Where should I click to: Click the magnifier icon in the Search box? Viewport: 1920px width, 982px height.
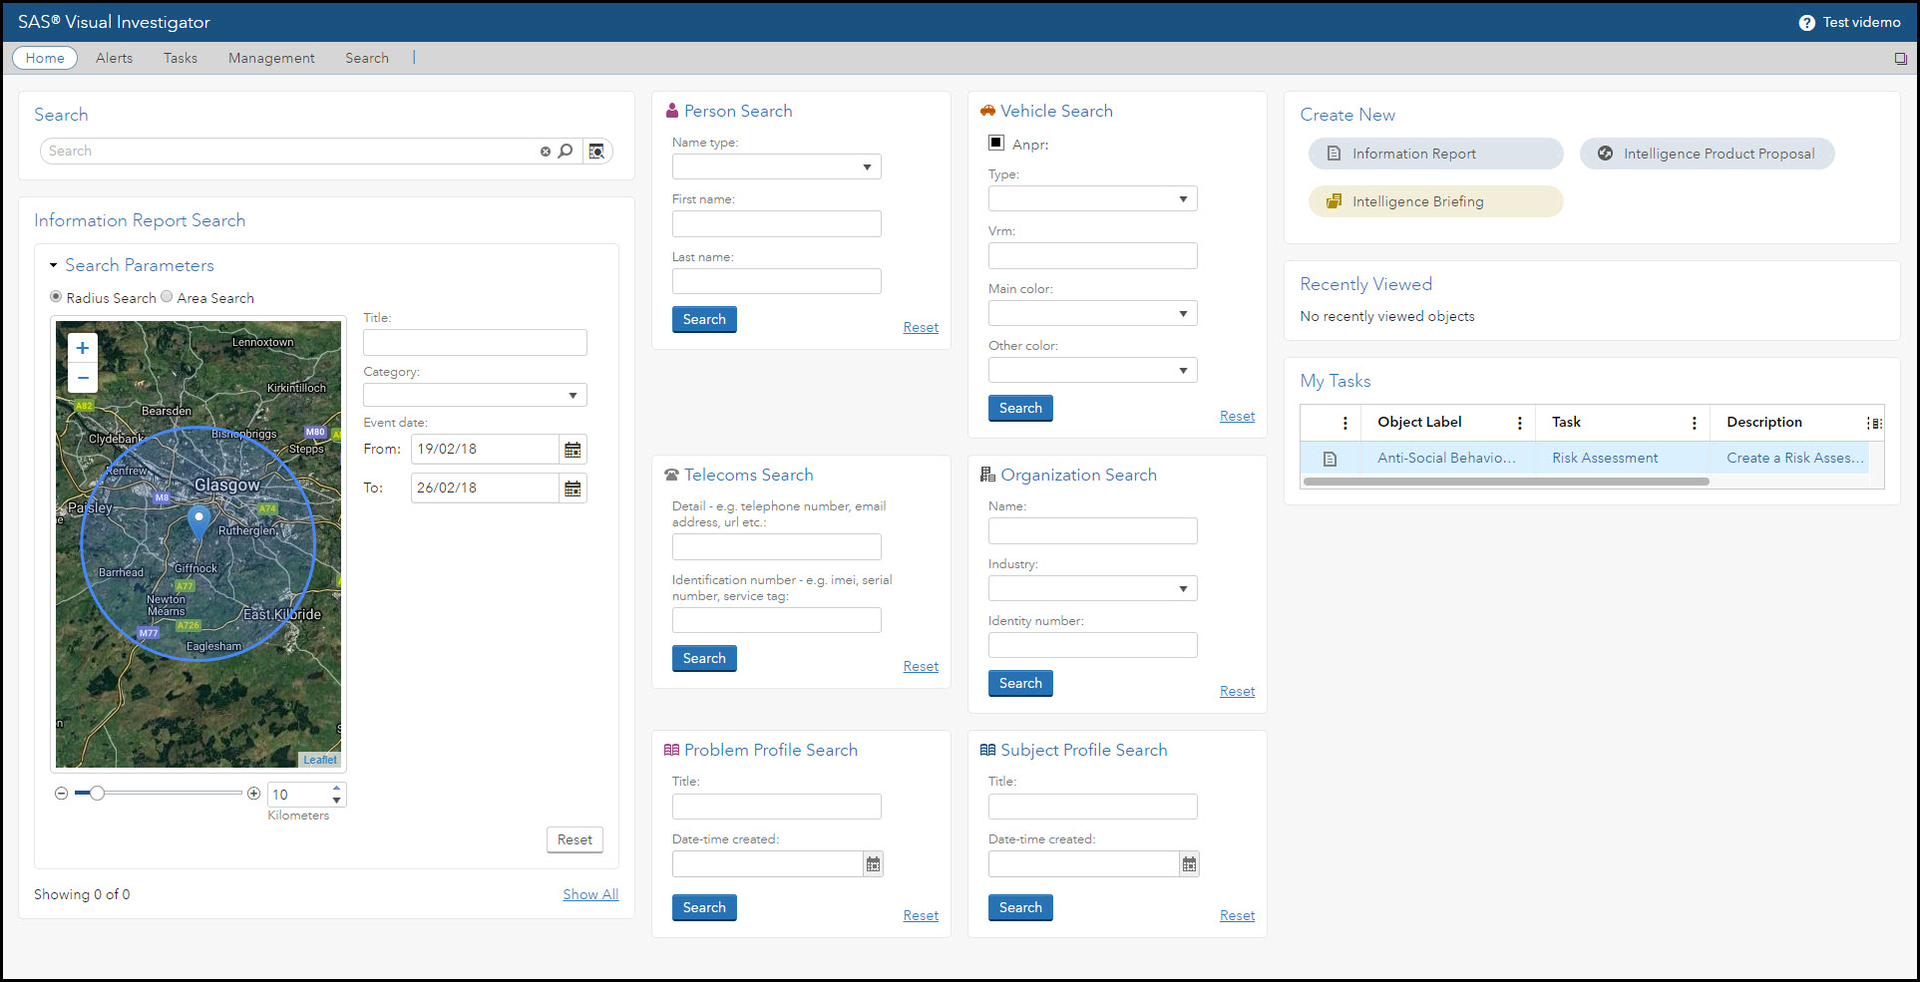pyautogui.click(x=566, y=150)
